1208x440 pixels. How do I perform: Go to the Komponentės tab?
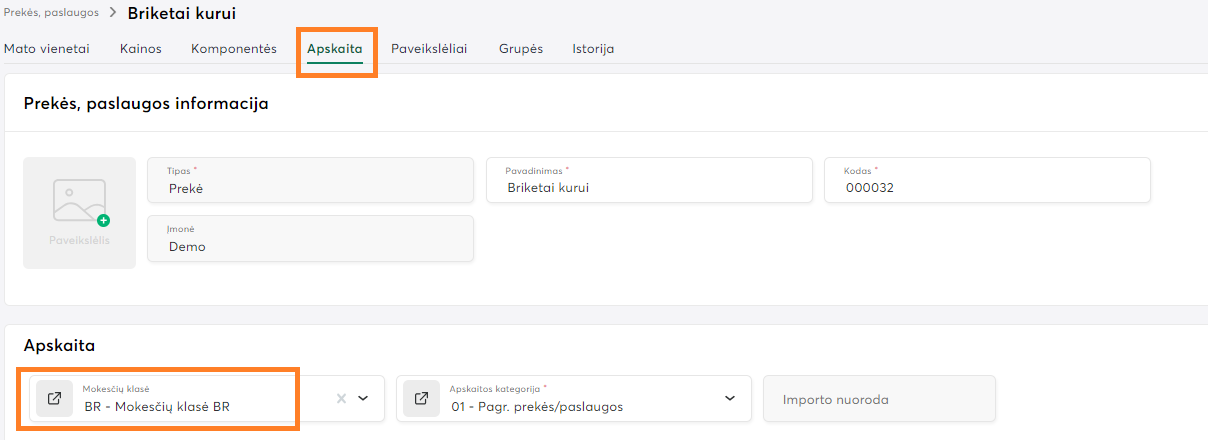[x=234, y=48]
